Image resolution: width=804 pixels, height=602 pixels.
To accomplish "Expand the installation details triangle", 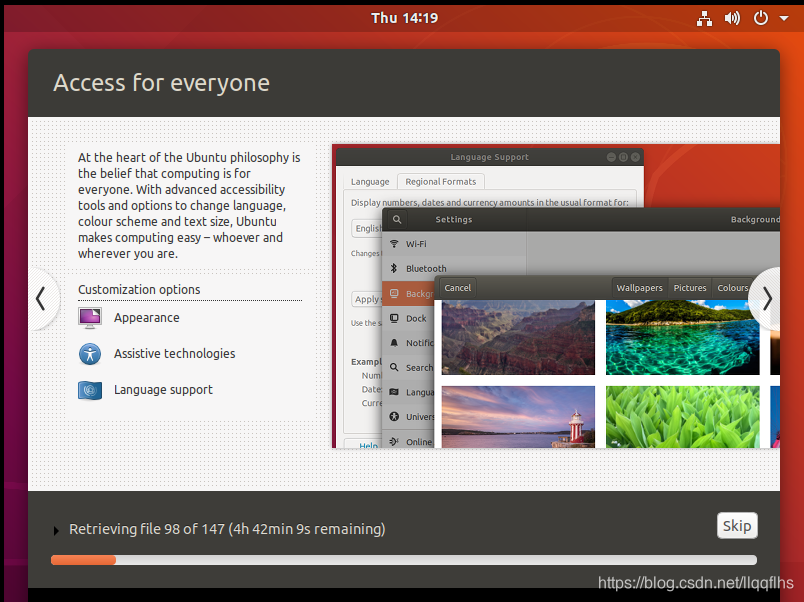I will [56, 531].
